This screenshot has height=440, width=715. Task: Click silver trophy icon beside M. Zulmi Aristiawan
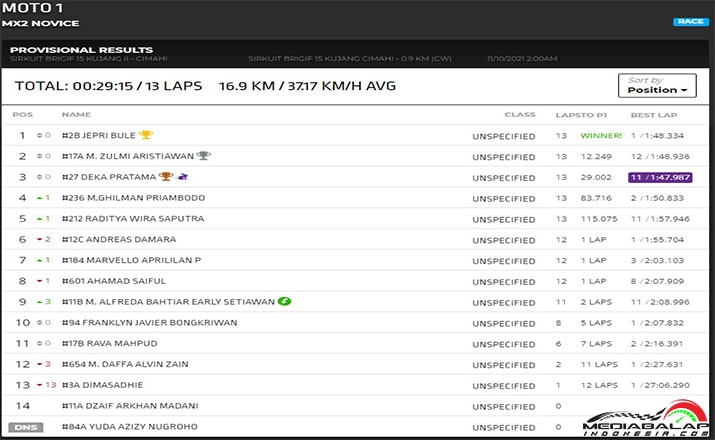pos(203,156)
